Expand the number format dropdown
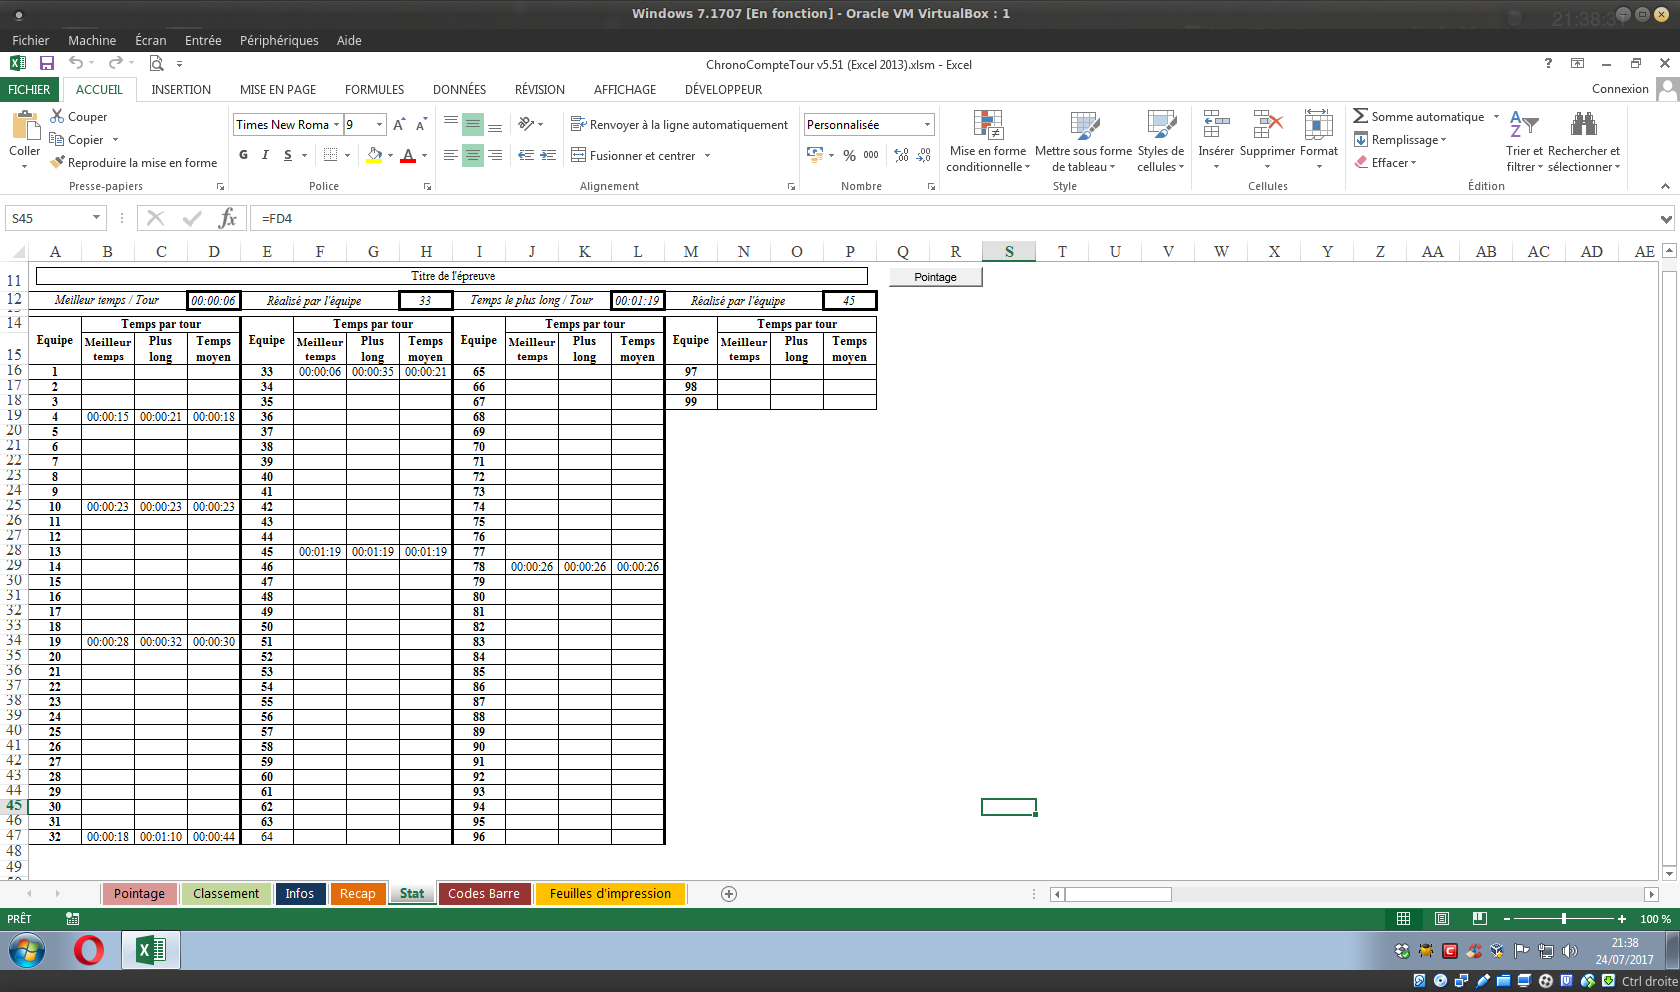 [x=927, y=125]
